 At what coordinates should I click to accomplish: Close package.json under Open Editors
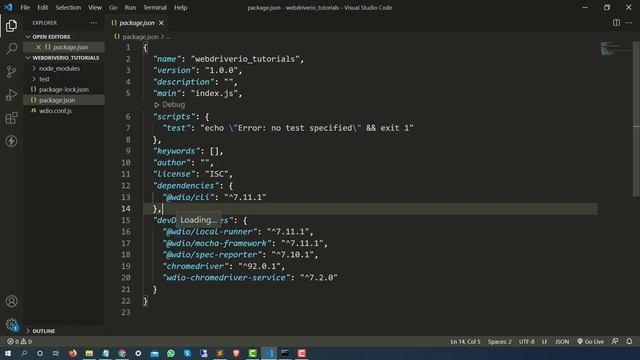point(38,47)
